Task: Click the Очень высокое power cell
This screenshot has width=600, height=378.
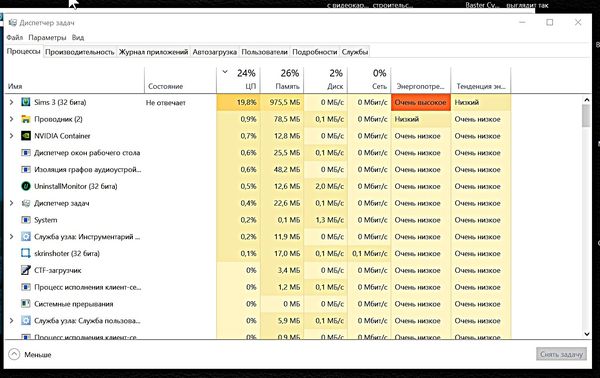Action: coord(421,102)
